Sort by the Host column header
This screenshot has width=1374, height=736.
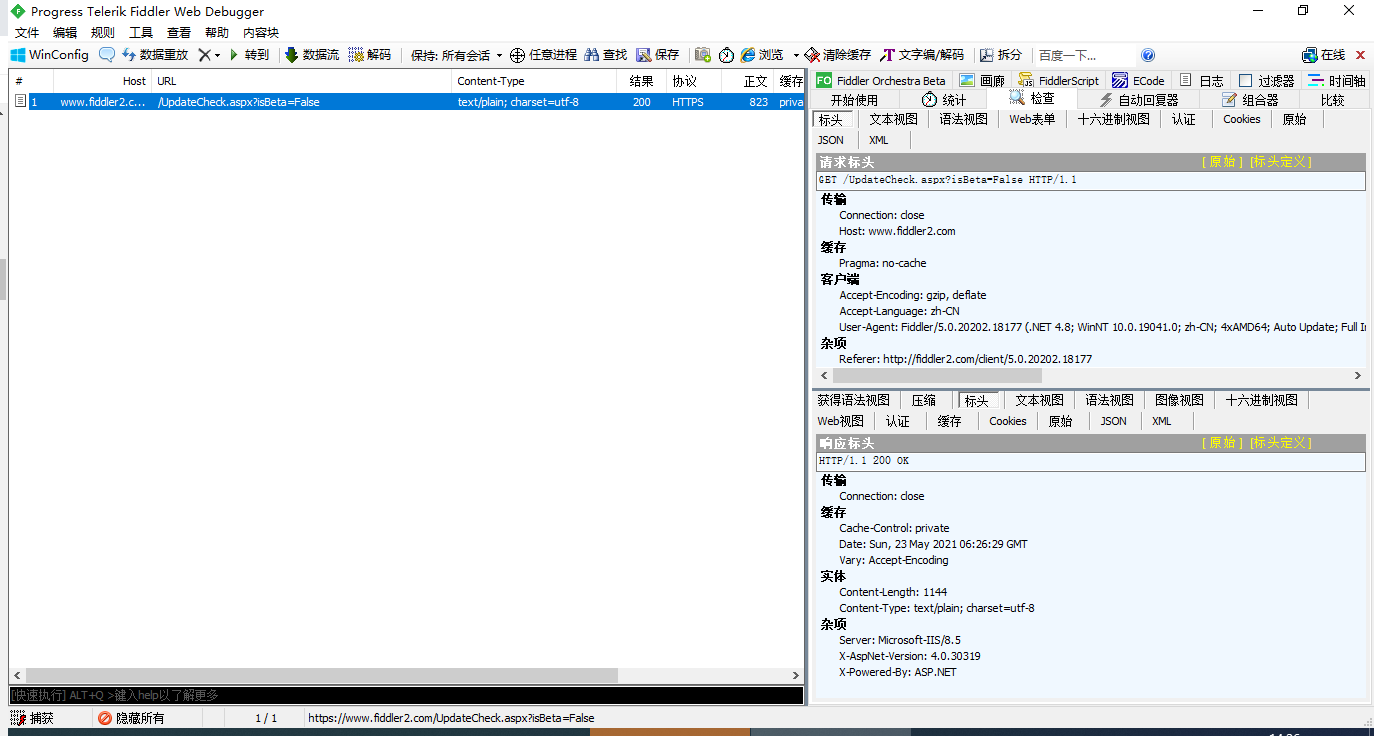point(101,81)
